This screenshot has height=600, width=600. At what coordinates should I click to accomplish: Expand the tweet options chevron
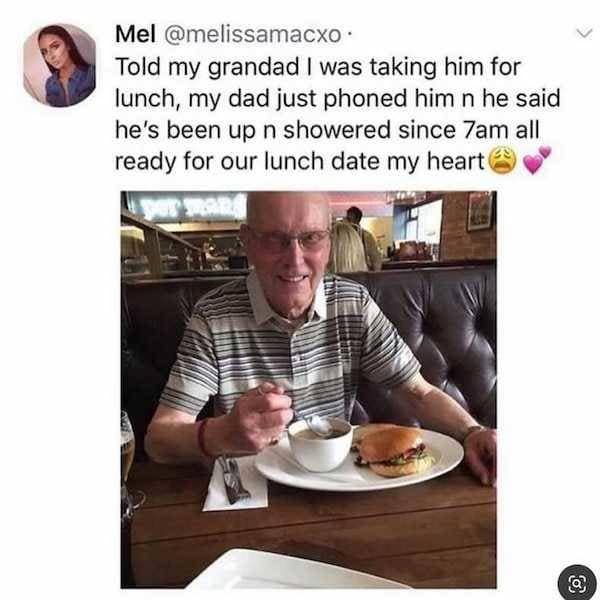click(584, 34)
